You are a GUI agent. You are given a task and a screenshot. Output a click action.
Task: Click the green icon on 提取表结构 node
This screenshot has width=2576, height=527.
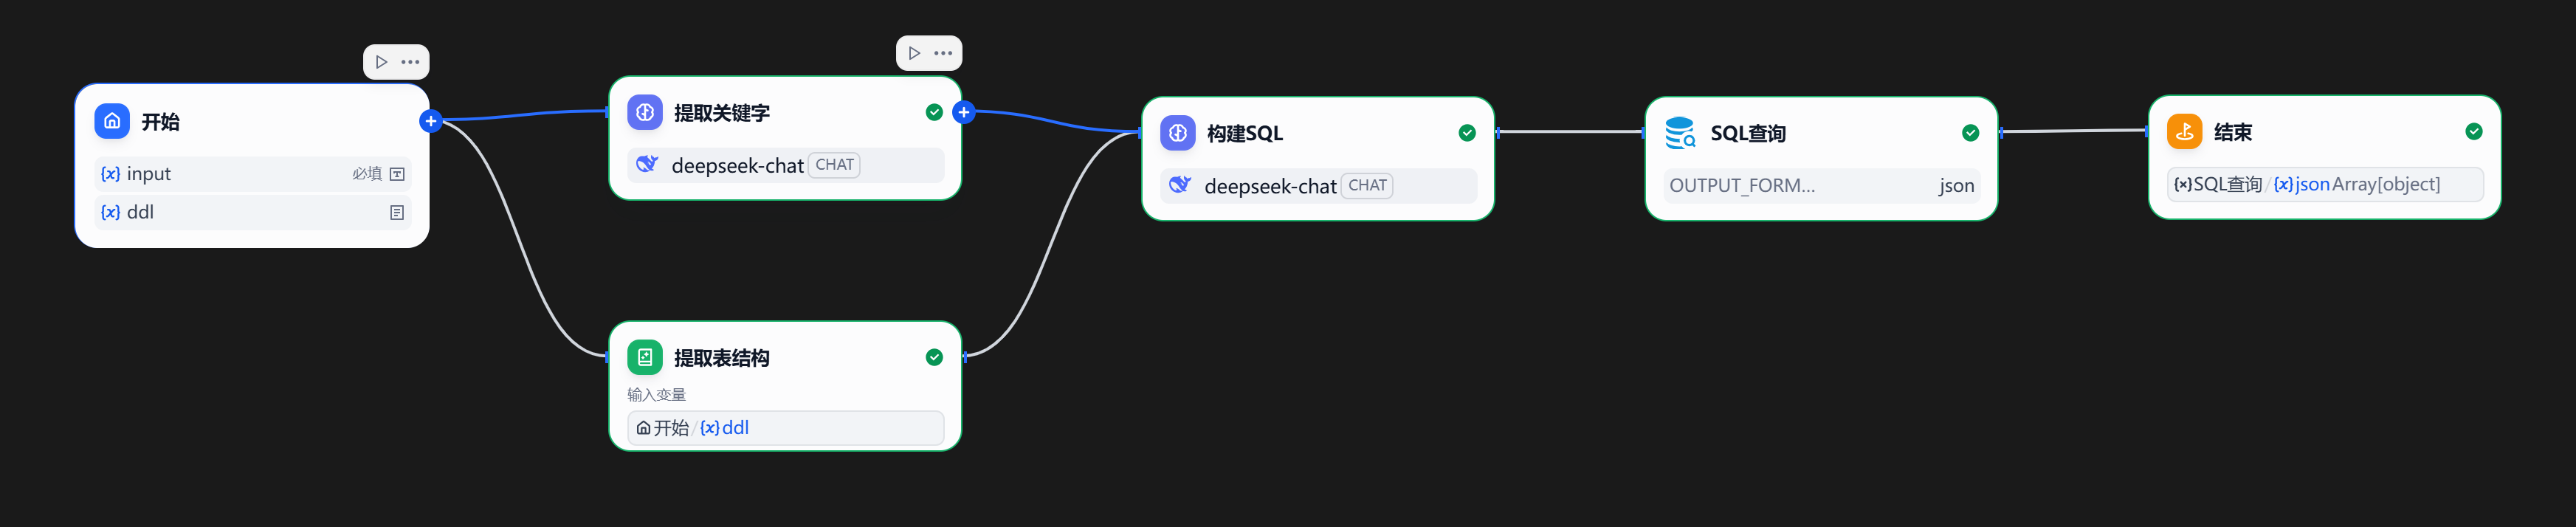click(645, 357)
